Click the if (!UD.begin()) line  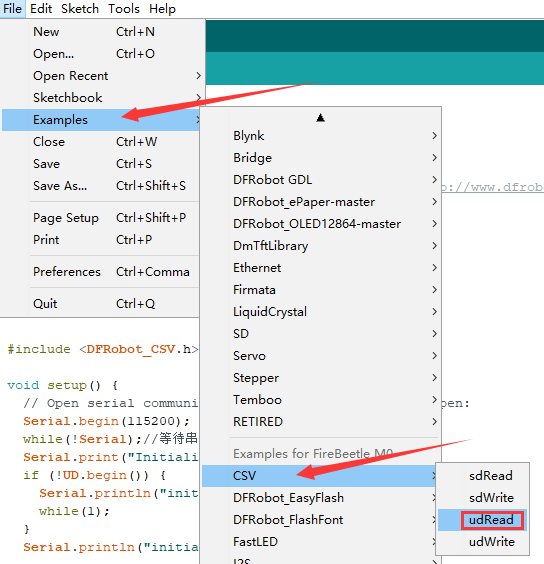click(x=95, y=475)
